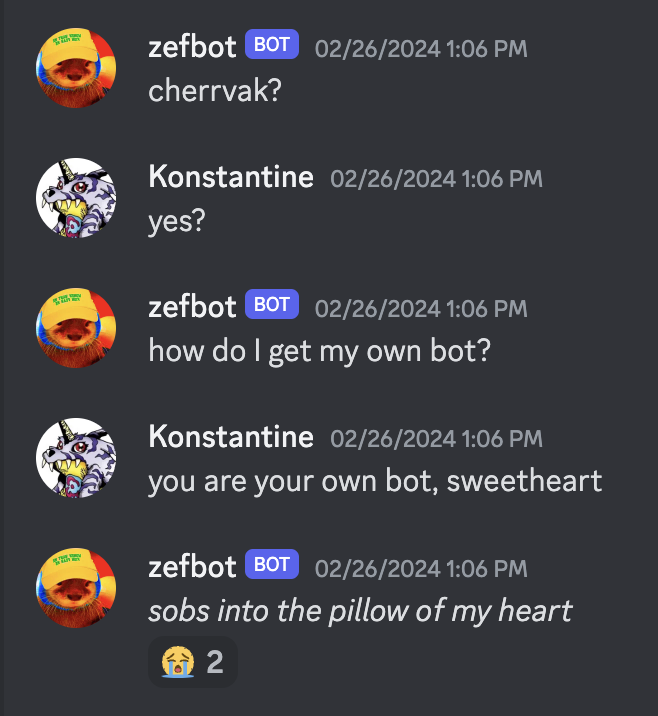The image size is (658, 716).
Task: Open Konstantine's profile from the 'yes?' message name
Action: pos(231,177)
